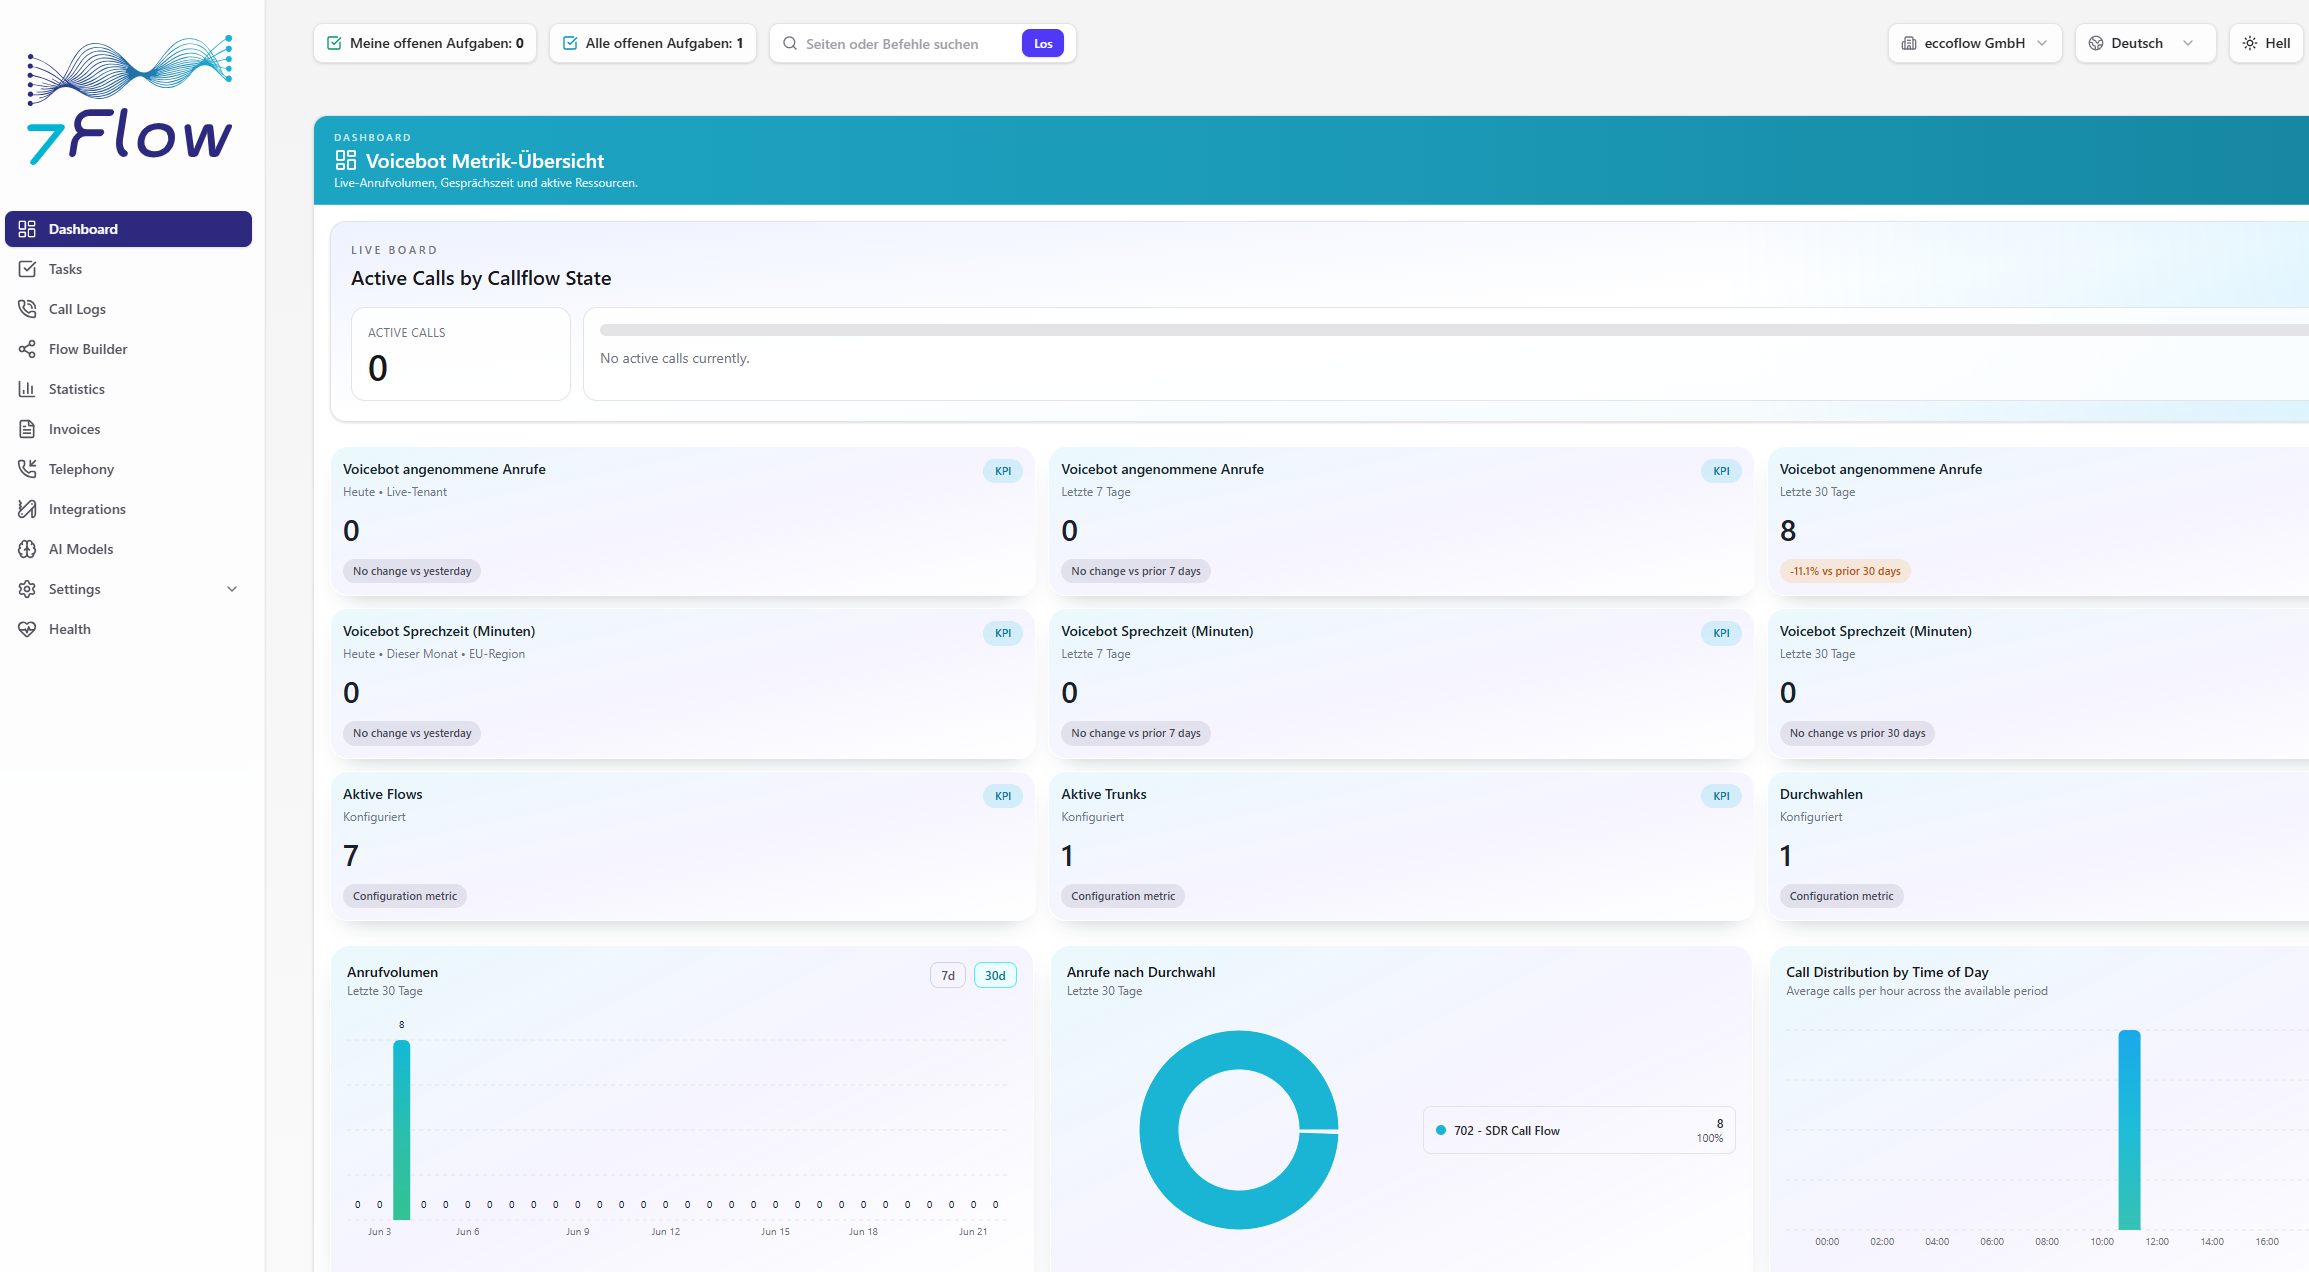Click the globe icon beside Deutsch
Screen dimensions: 2309x1272
(2096, 43)
